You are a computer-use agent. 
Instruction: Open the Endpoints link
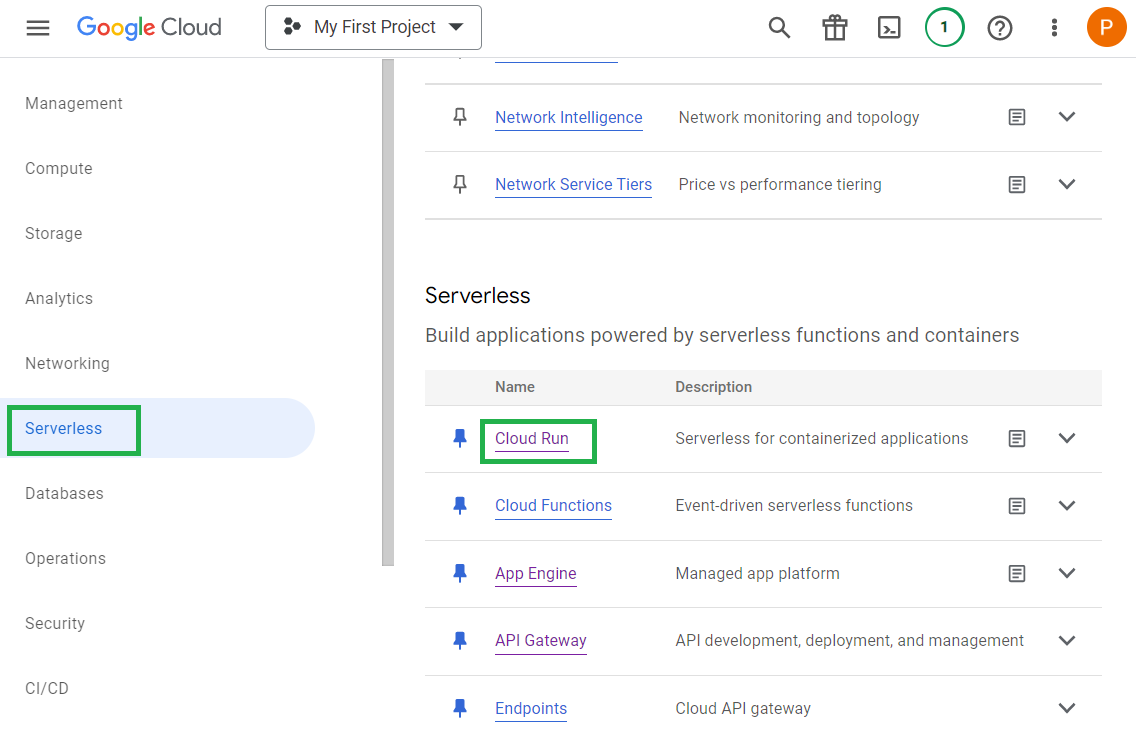pyautogui.click(x=531, y=709)
